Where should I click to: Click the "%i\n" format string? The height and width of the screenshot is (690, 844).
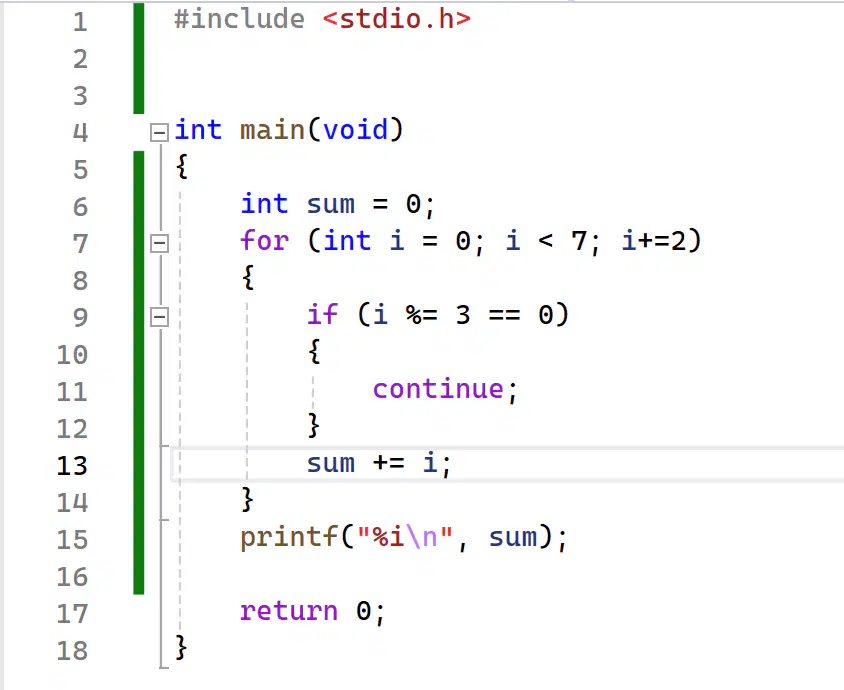(x=405, y=537)
